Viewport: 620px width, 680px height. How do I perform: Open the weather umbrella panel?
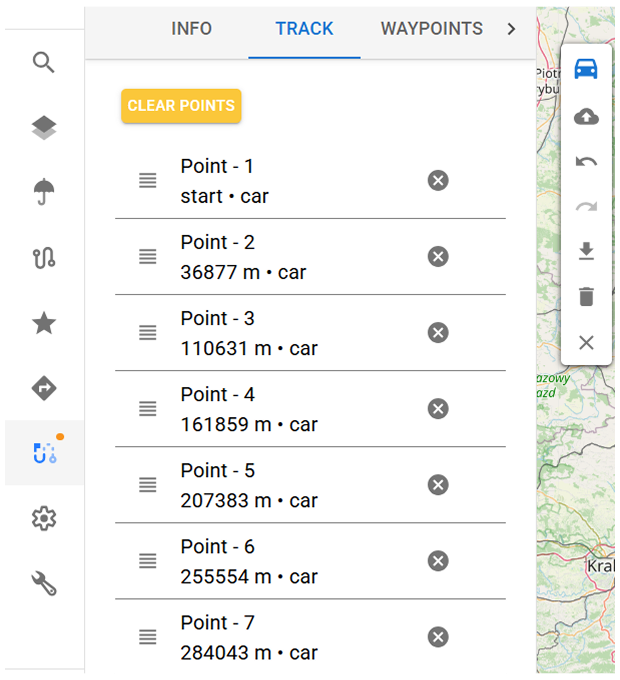coord(43,191)
